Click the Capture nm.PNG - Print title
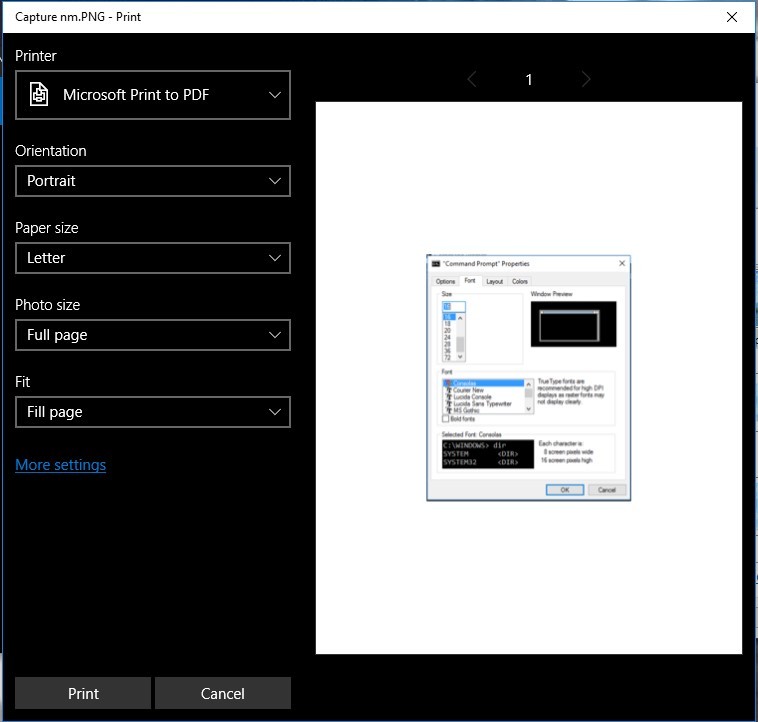758x722 pixels. point(78,17)
